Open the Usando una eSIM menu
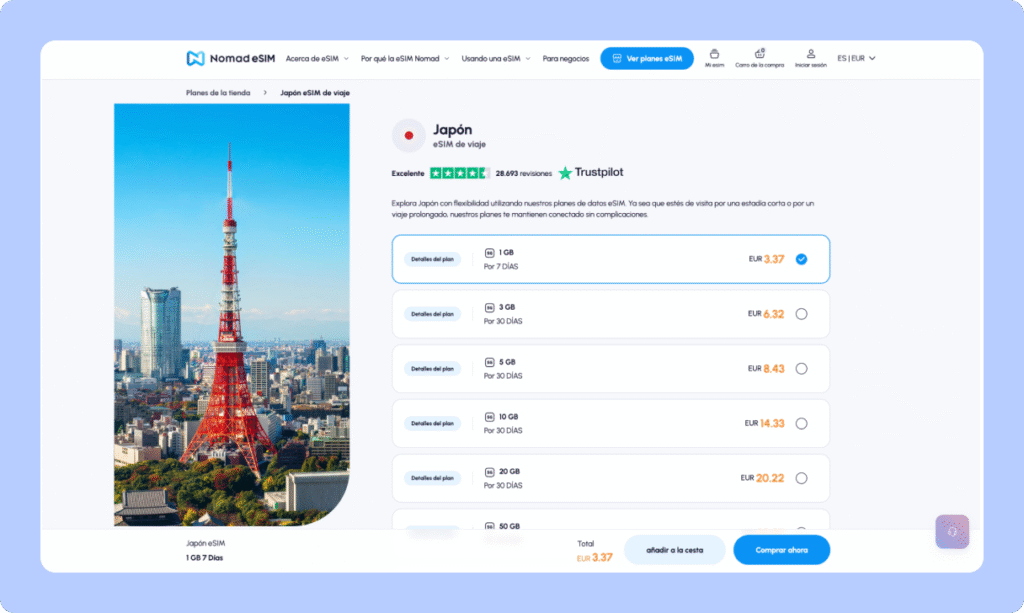This screenshot has width=1024, height=613. (x=496, y=59)
